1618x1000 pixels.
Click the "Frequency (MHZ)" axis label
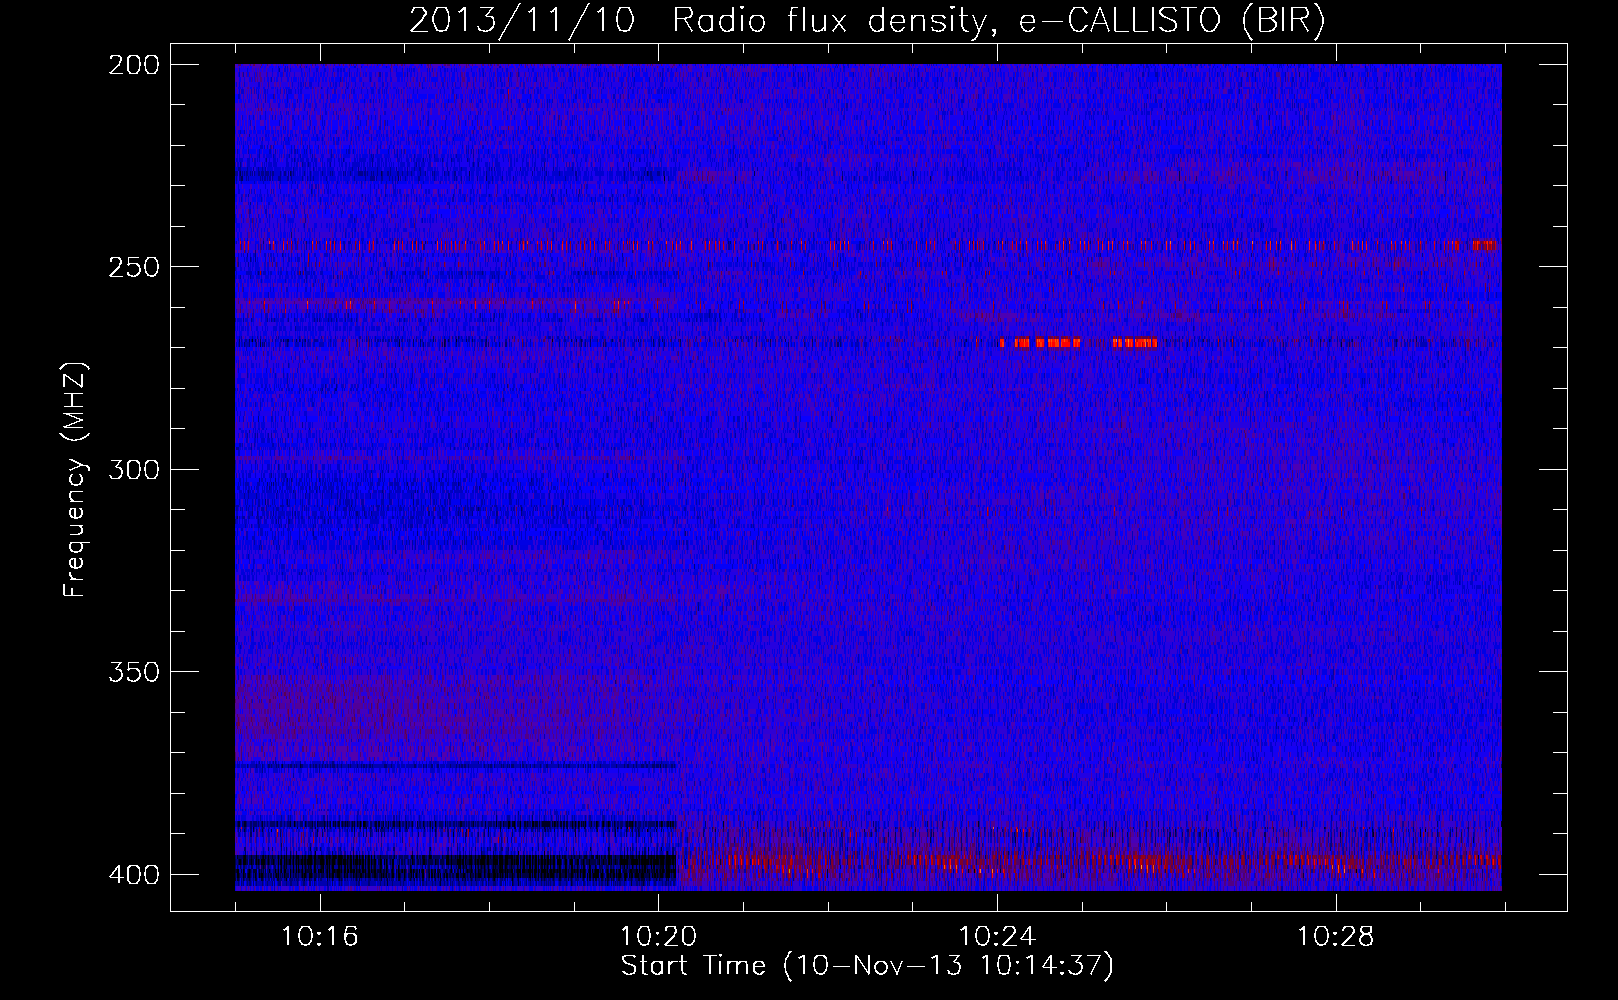75,480
